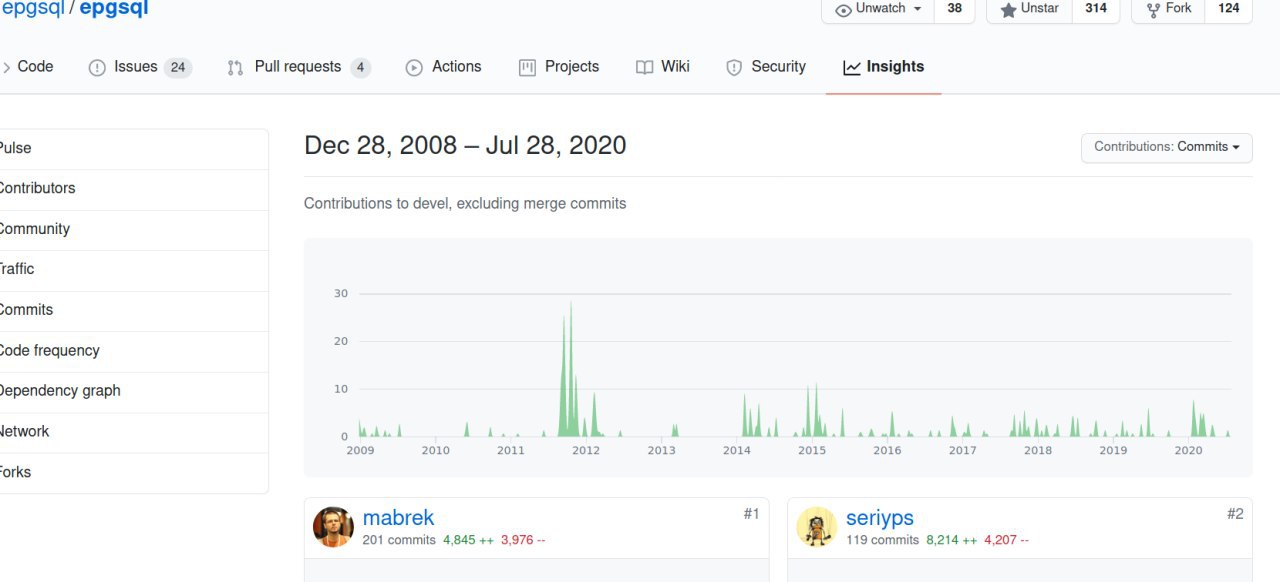Click the date range heading
The image size is (1280, 582).
pyautogui.click(x=465, y=146)
